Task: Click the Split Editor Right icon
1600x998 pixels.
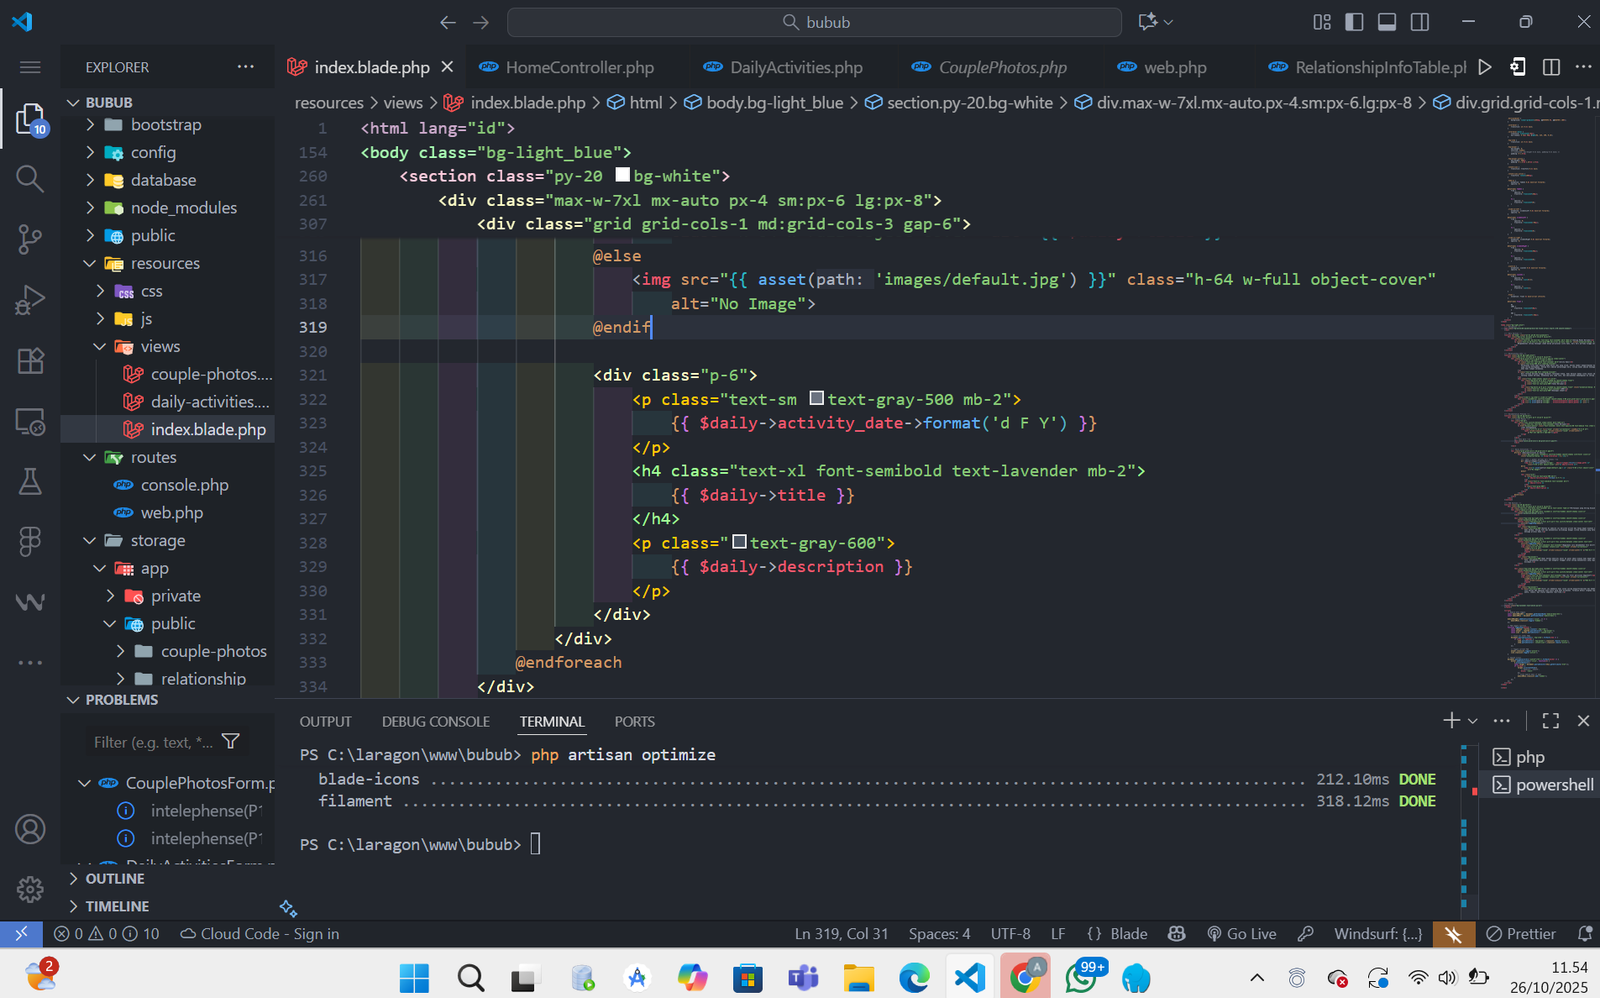Action: (1551, 67)
